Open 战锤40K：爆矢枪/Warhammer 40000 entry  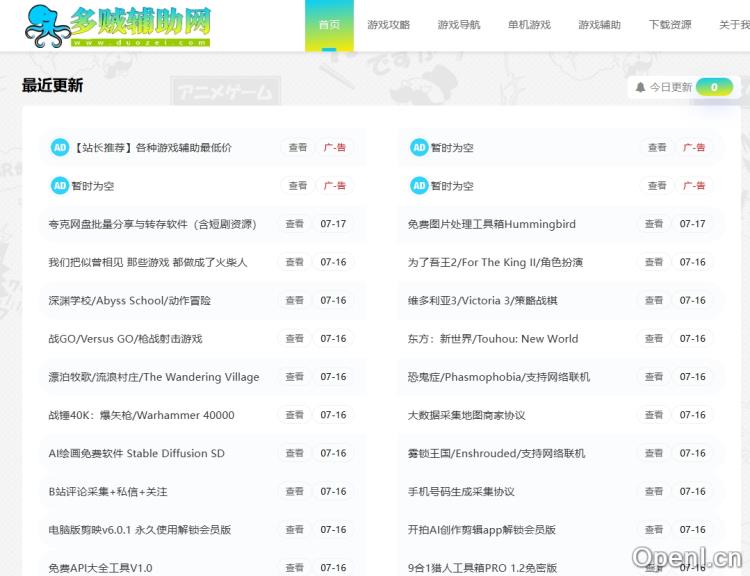141,415
